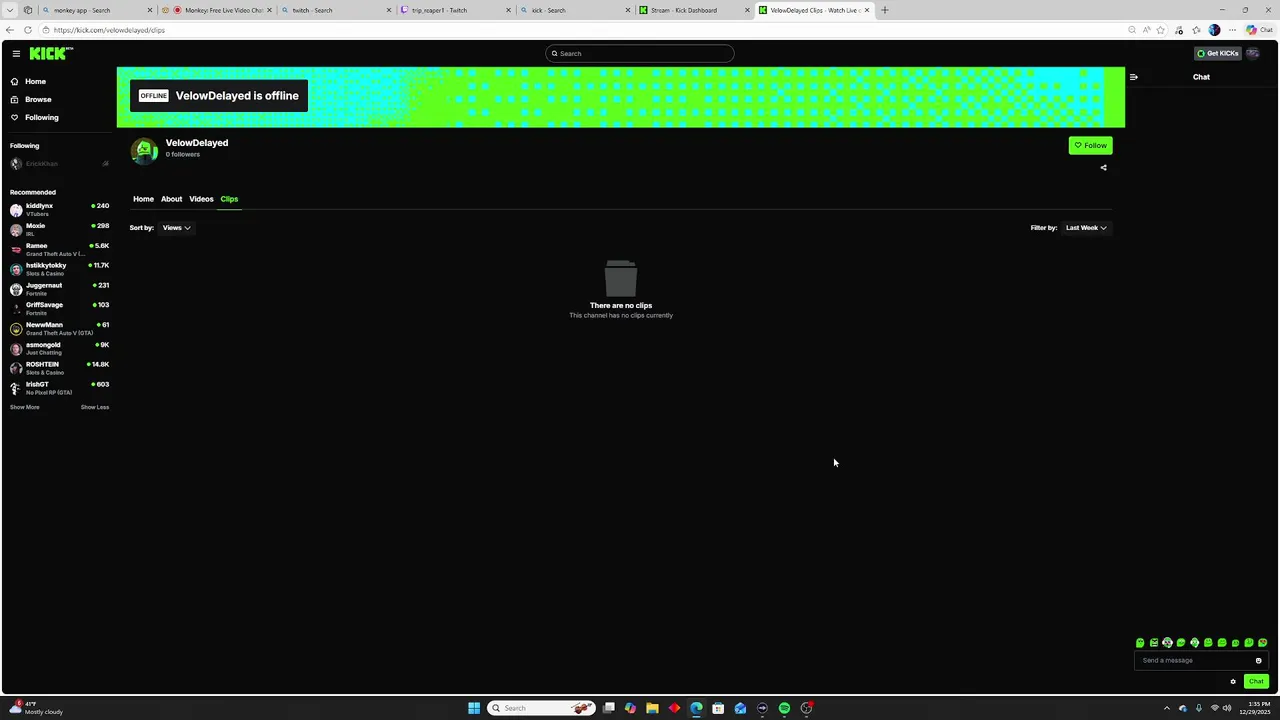The image size is (1280, 720).
Task: Switch to the channel Home tab
Action: tap(143, 199)
